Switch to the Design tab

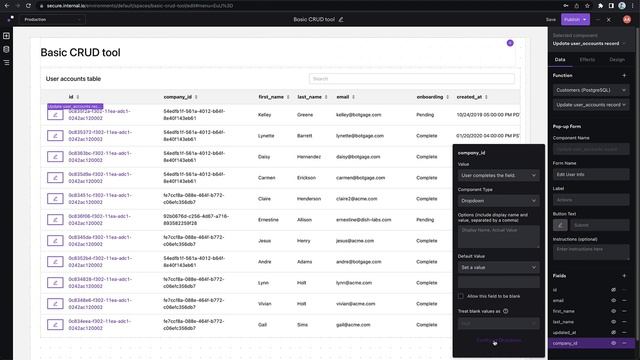point(617,60)
